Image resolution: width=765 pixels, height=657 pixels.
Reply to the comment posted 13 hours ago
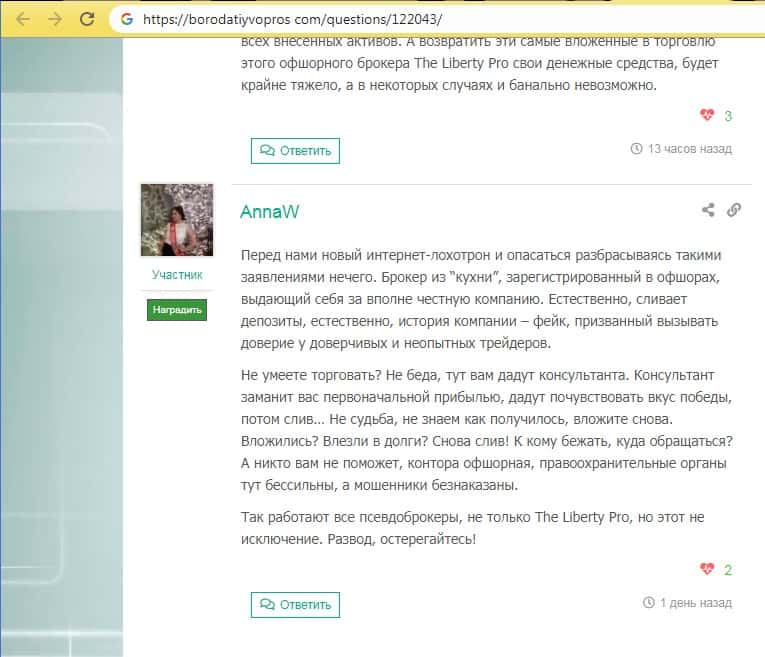[295, 151]
